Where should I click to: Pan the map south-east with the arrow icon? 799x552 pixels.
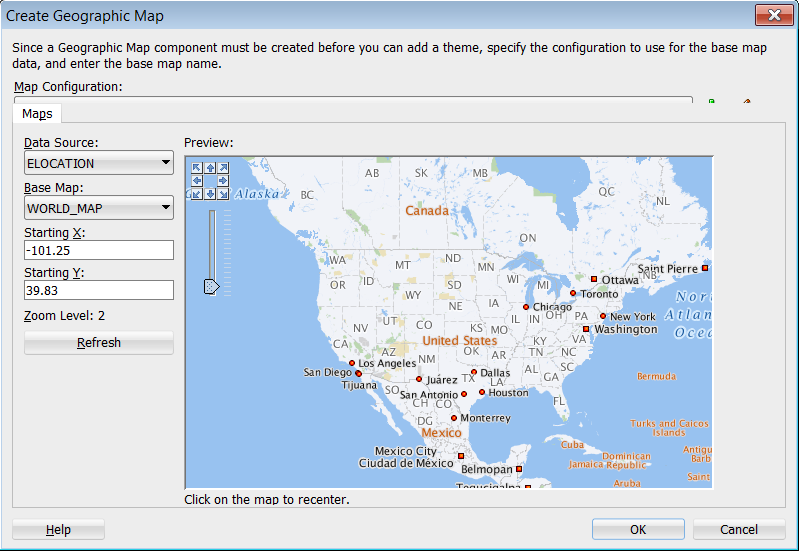(223, 194)
